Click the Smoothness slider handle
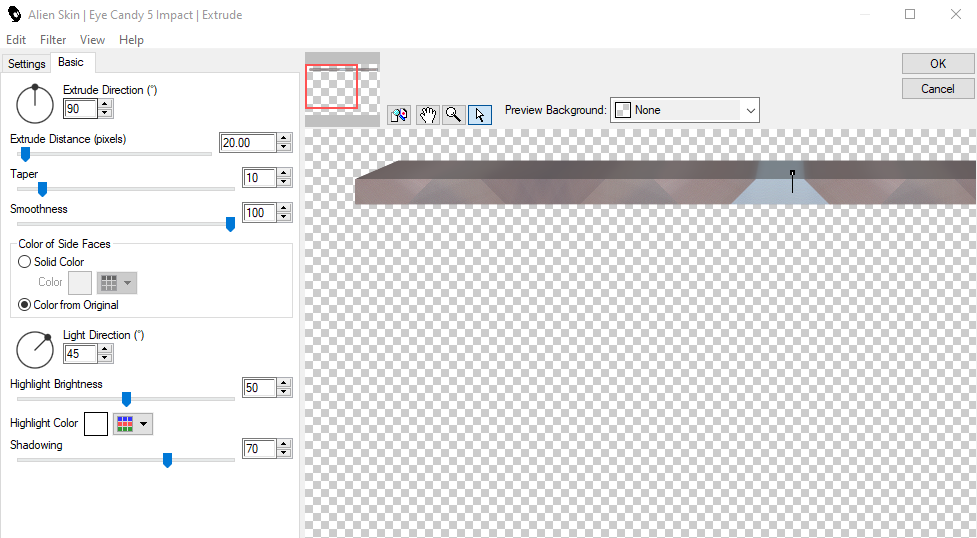977x538 pixels. pyautogui.click(x=230, y=224)
